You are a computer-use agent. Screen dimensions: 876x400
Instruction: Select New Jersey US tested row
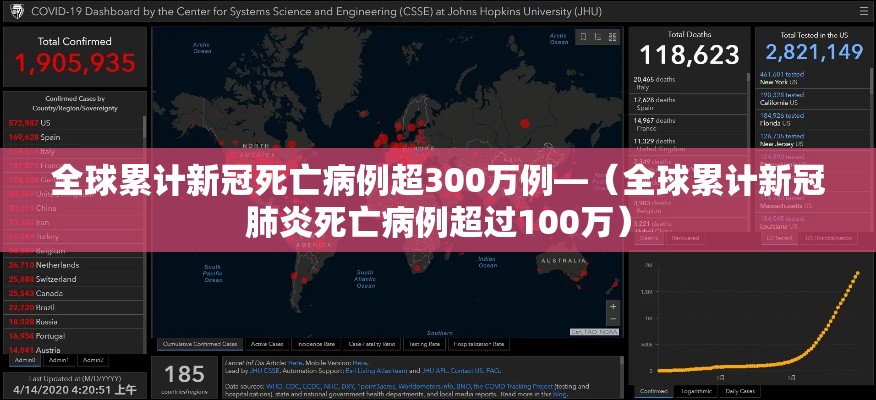point(811,140)
